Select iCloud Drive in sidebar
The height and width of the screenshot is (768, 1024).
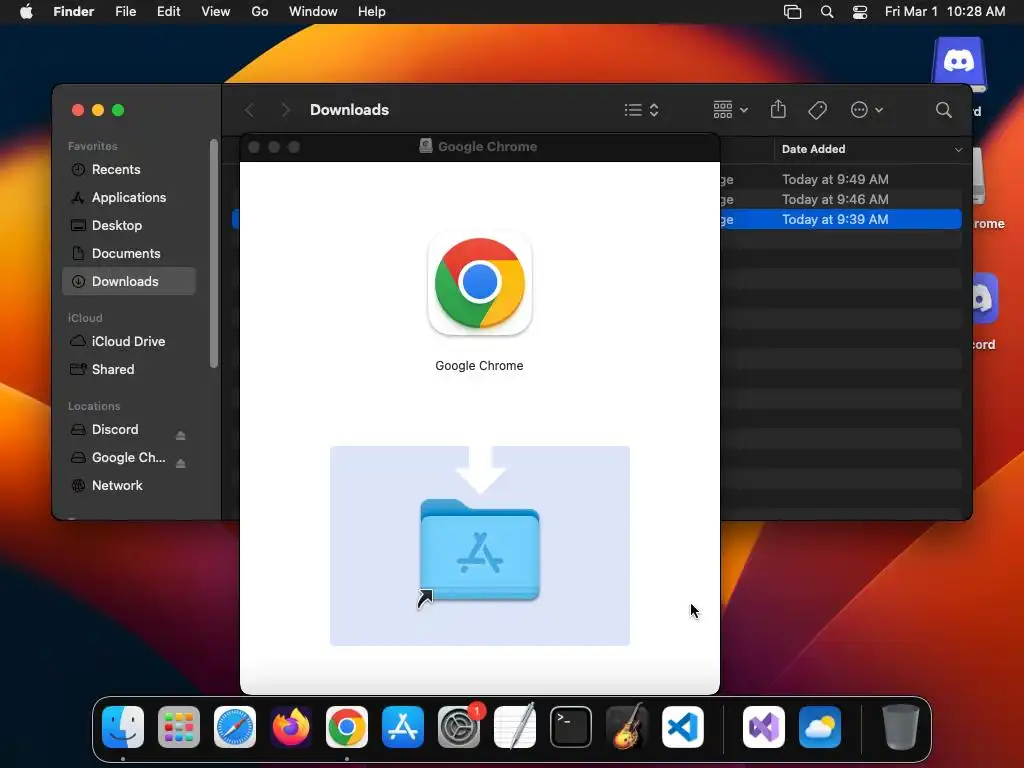[x=129, y=342]
